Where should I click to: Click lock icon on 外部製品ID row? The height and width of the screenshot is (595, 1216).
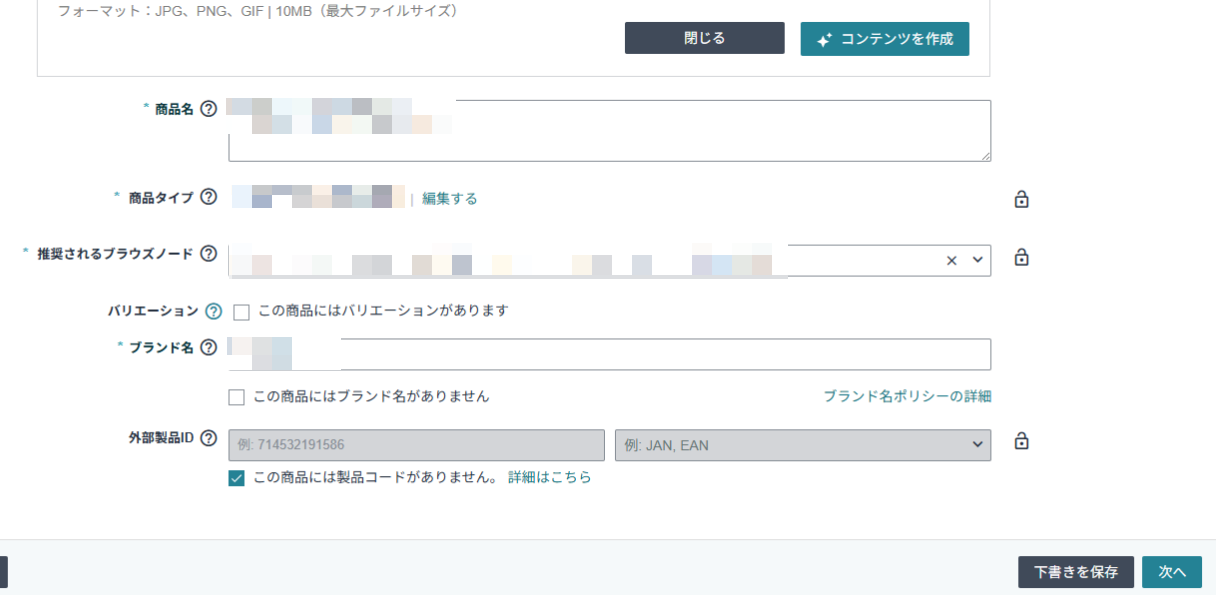[1021, 441]
